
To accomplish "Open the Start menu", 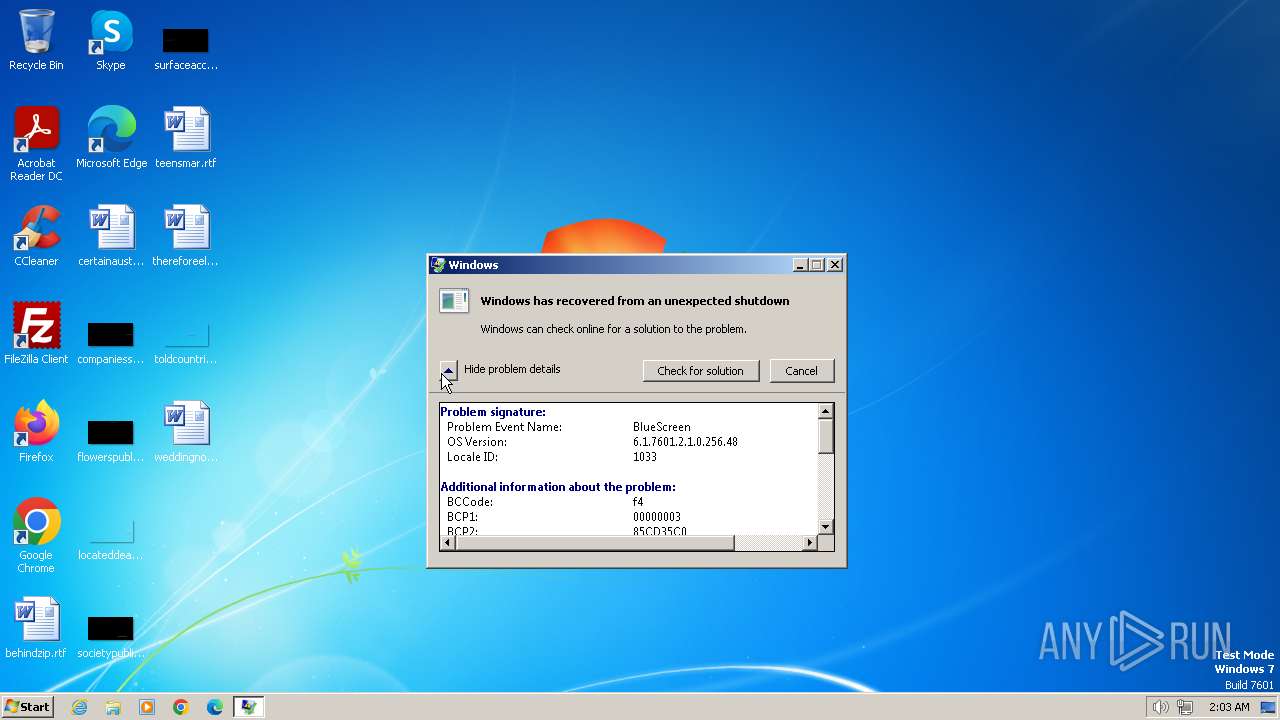I will coord(28,707).
